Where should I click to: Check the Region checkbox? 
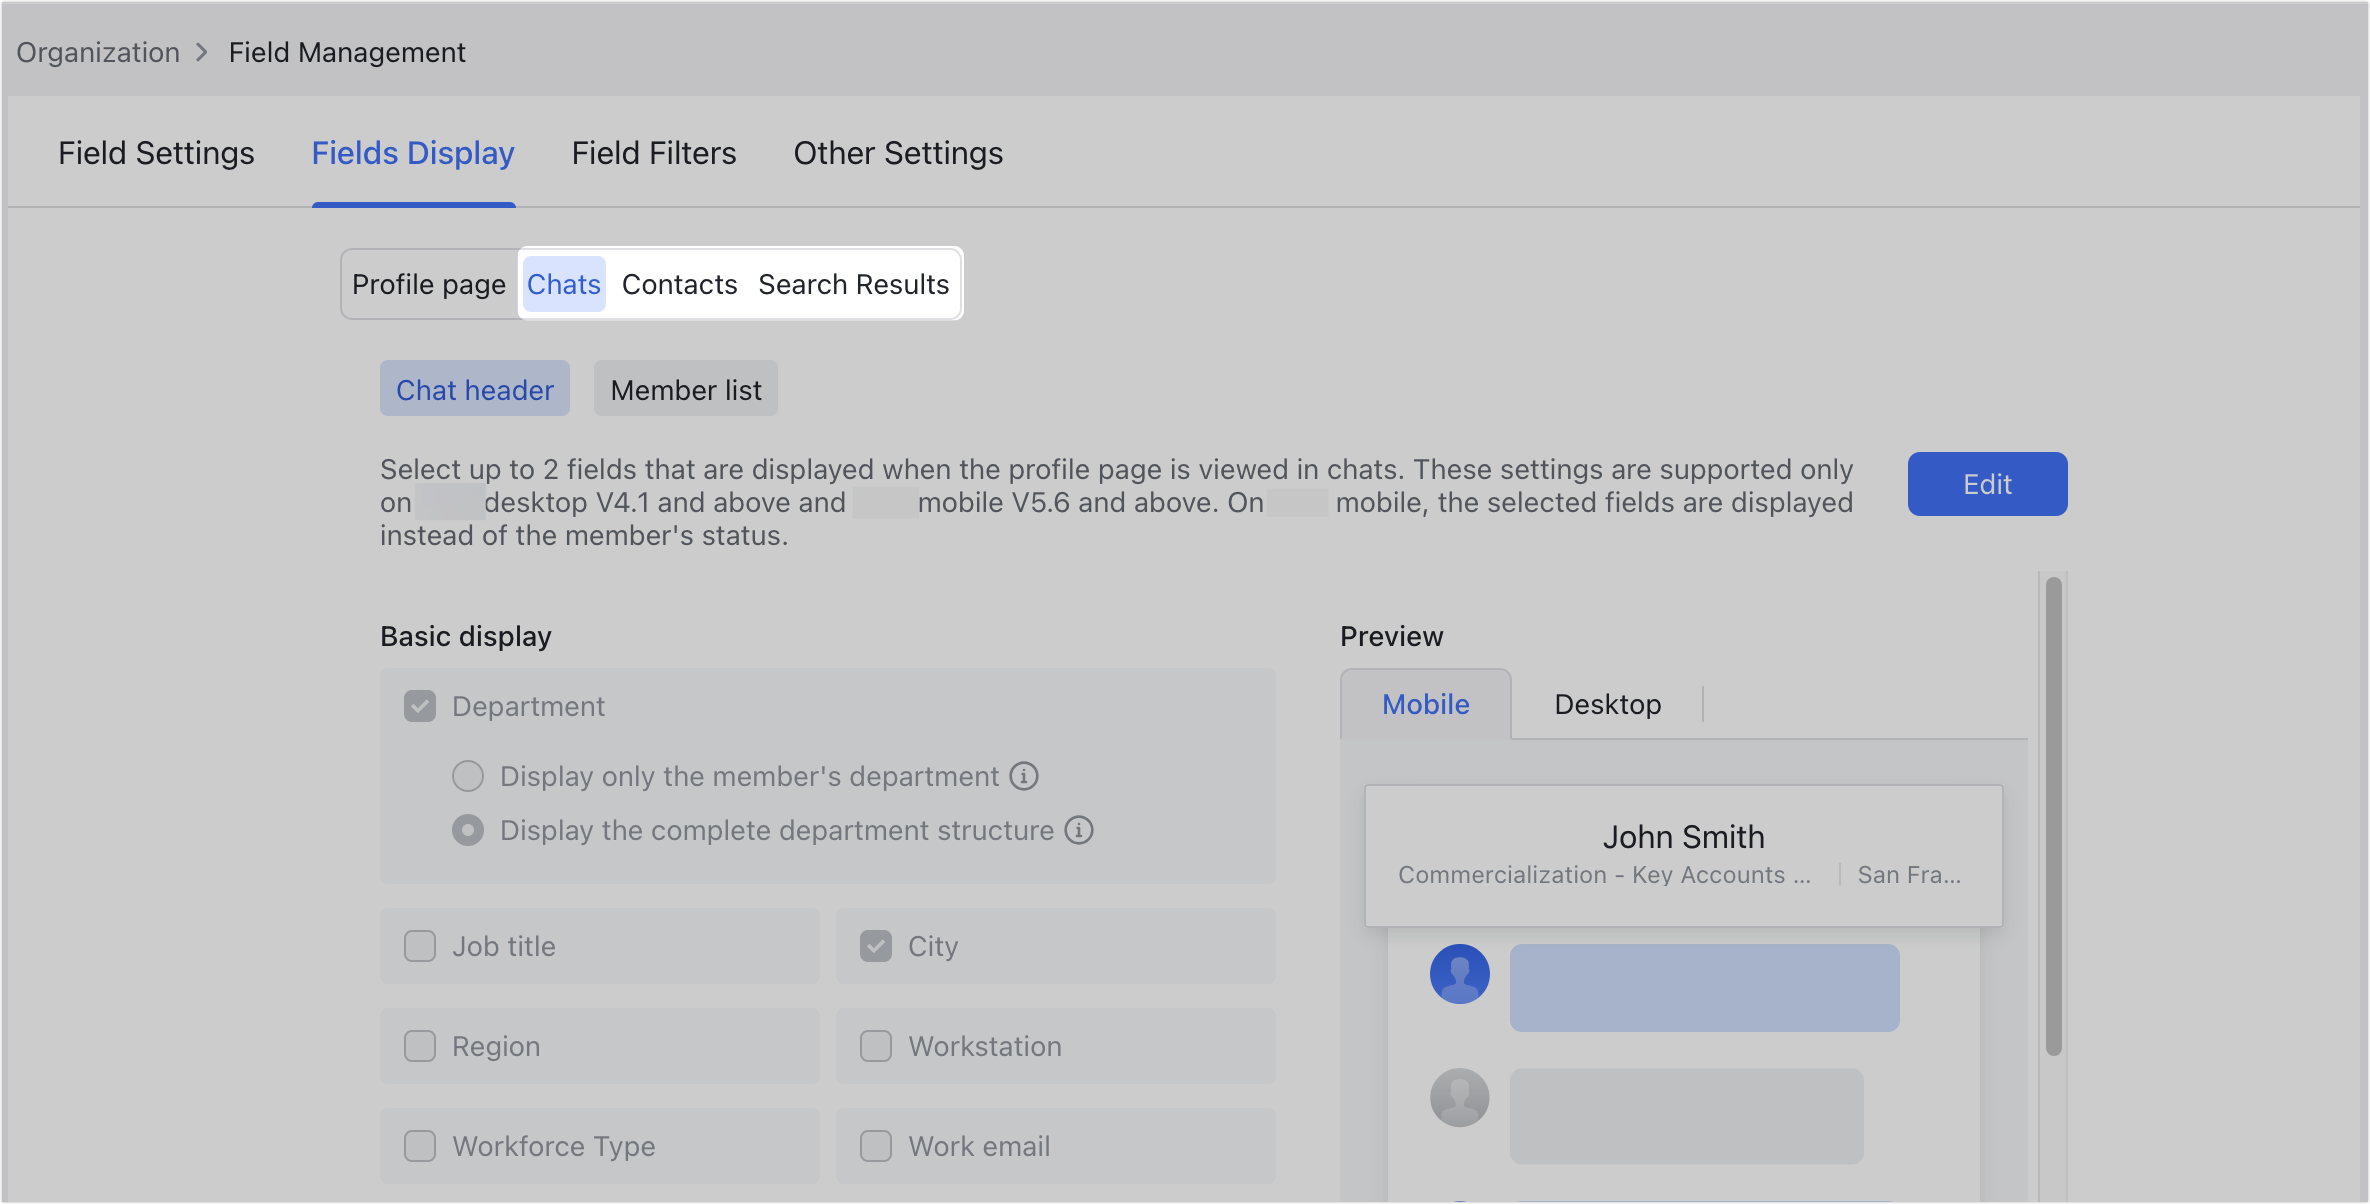(x=419, y=1046)
